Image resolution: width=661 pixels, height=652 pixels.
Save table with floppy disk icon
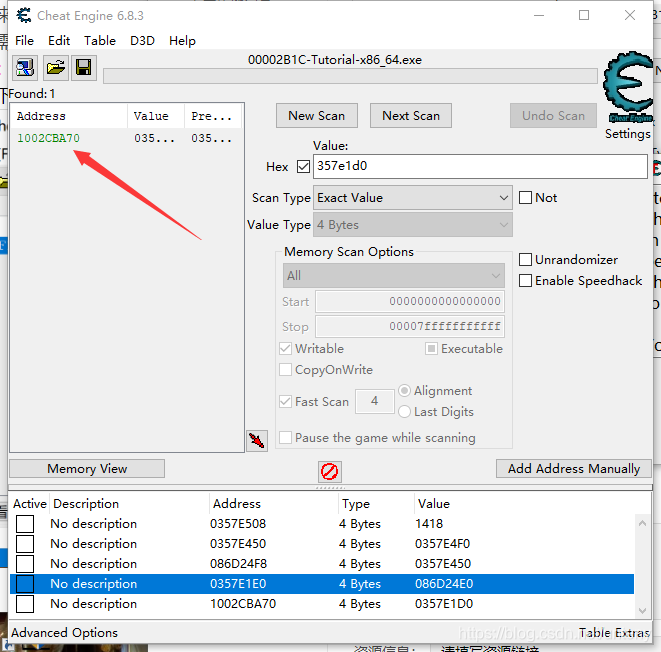click(x=83, y=67)
